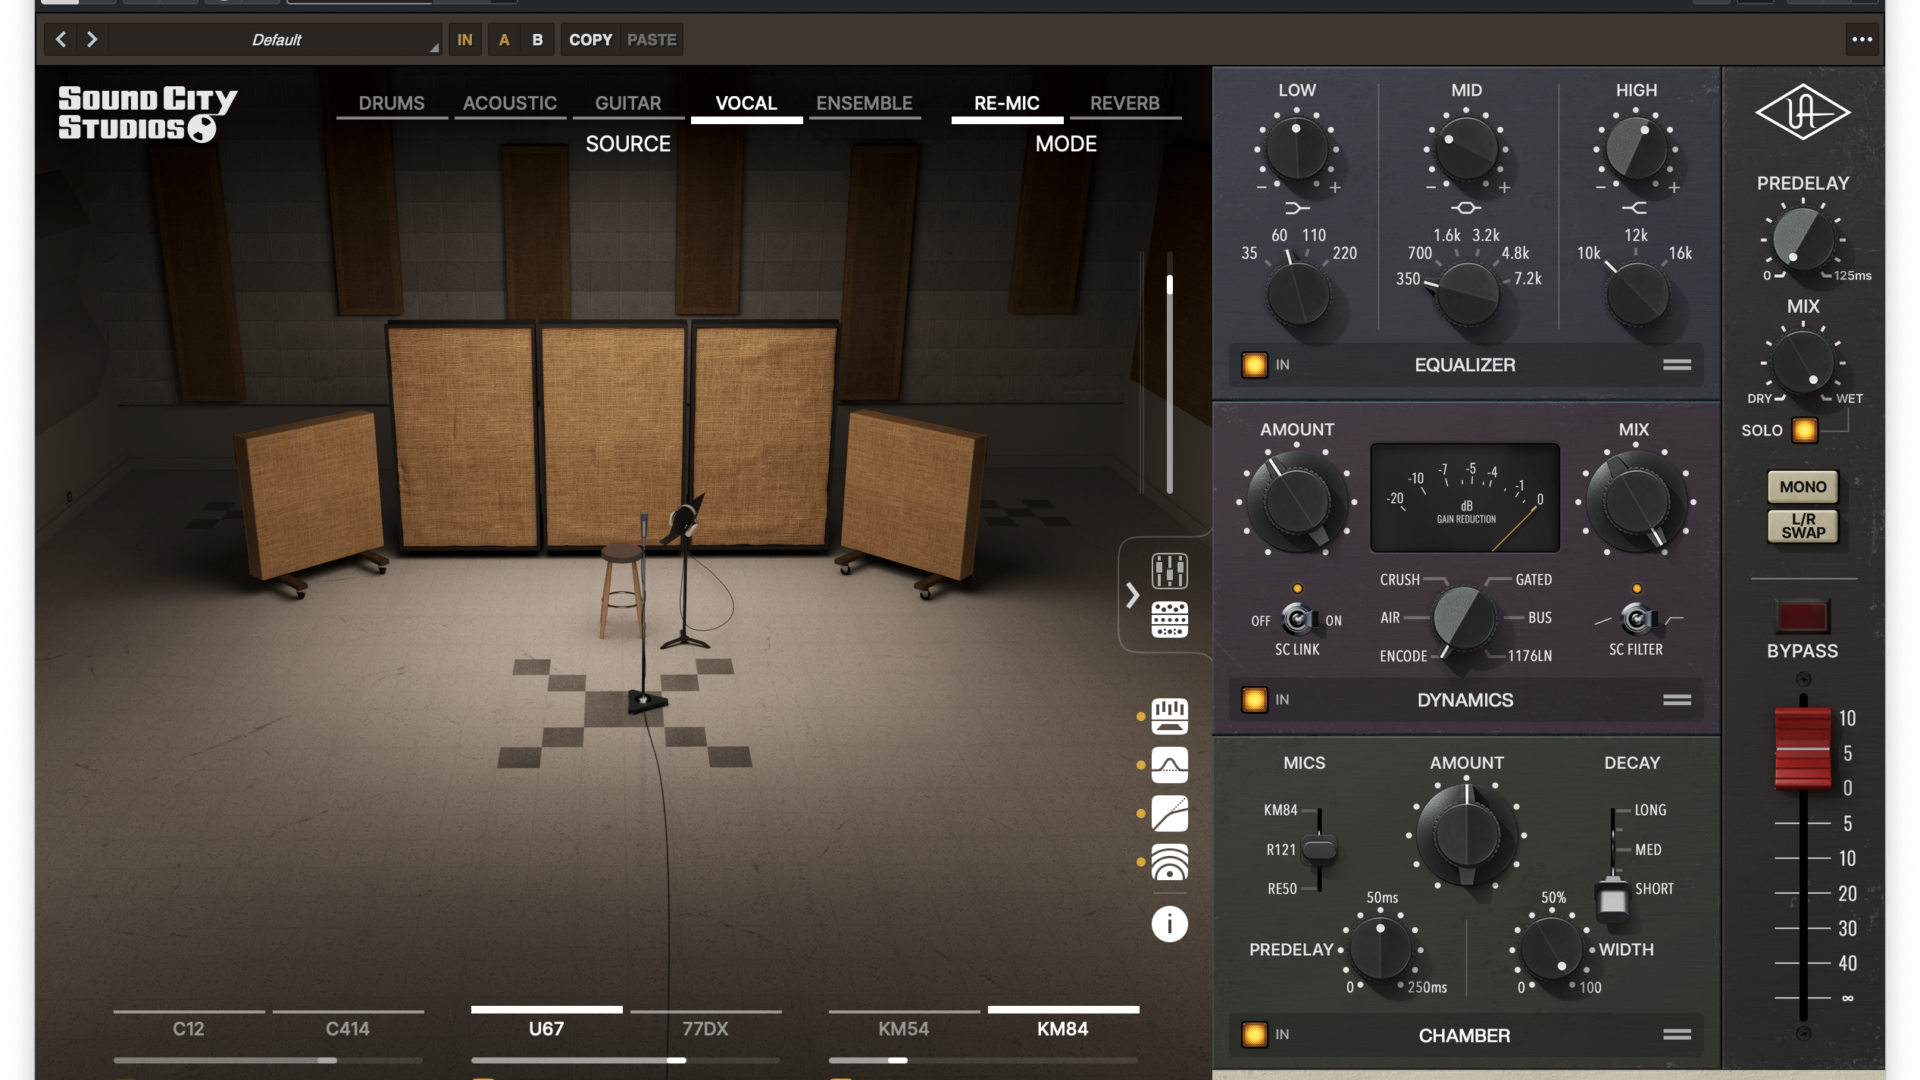
Task: Select the C12 microphone
Action: (x=188, y=1028)
